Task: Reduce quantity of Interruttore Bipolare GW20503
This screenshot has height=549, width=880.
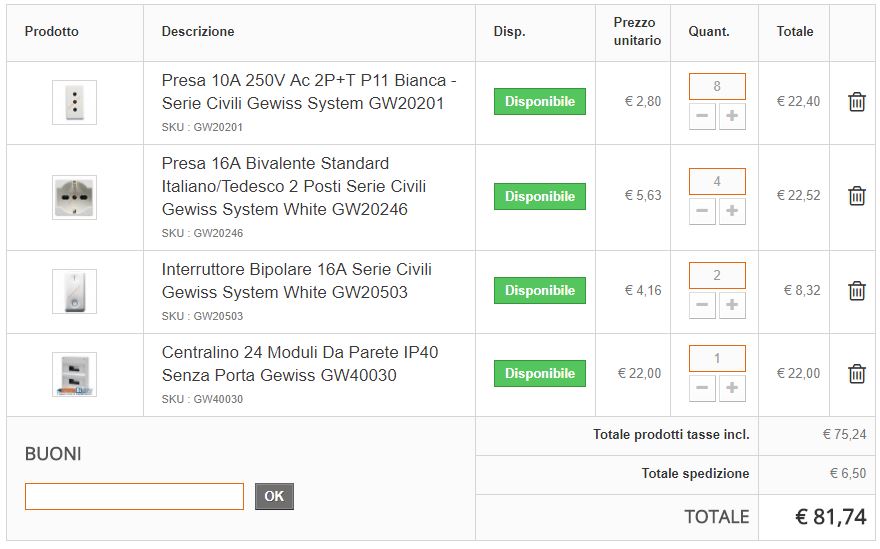Action: (x=702, y=305)
